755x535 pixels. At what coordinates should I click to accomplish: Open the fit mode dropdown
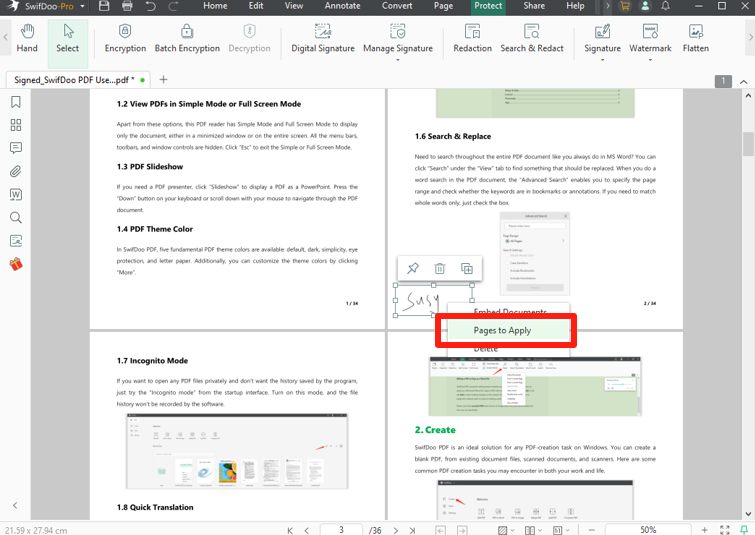(567, 530)
